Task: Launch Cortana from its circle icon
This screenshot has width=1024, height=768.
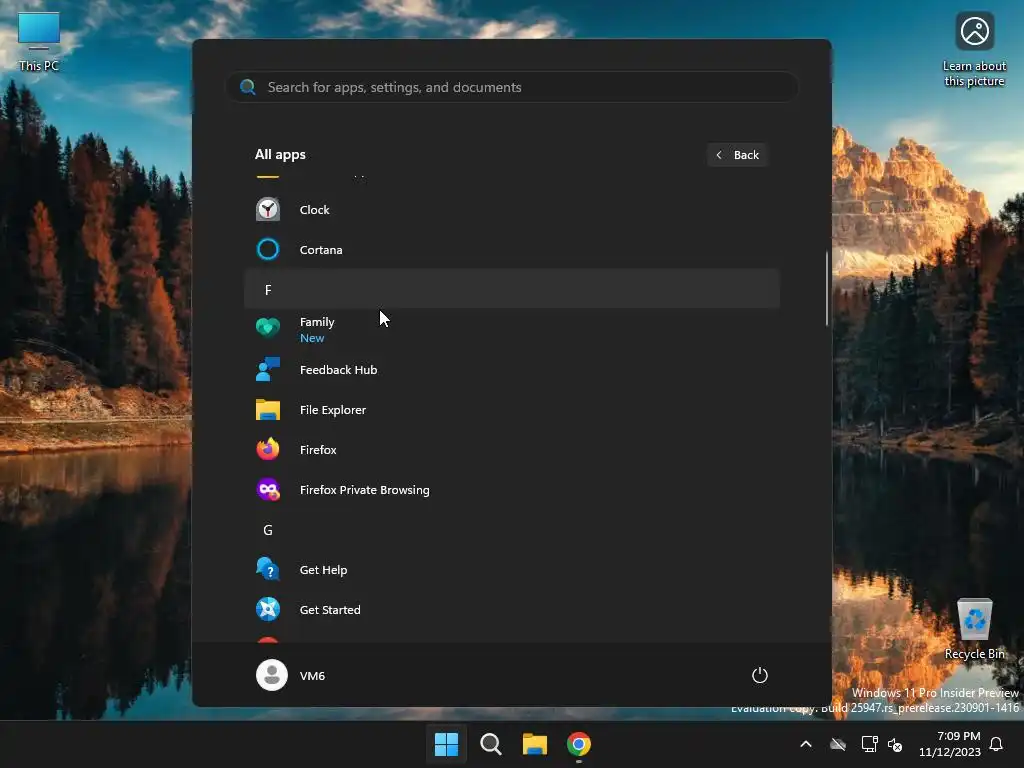Action: pos(268,249)
